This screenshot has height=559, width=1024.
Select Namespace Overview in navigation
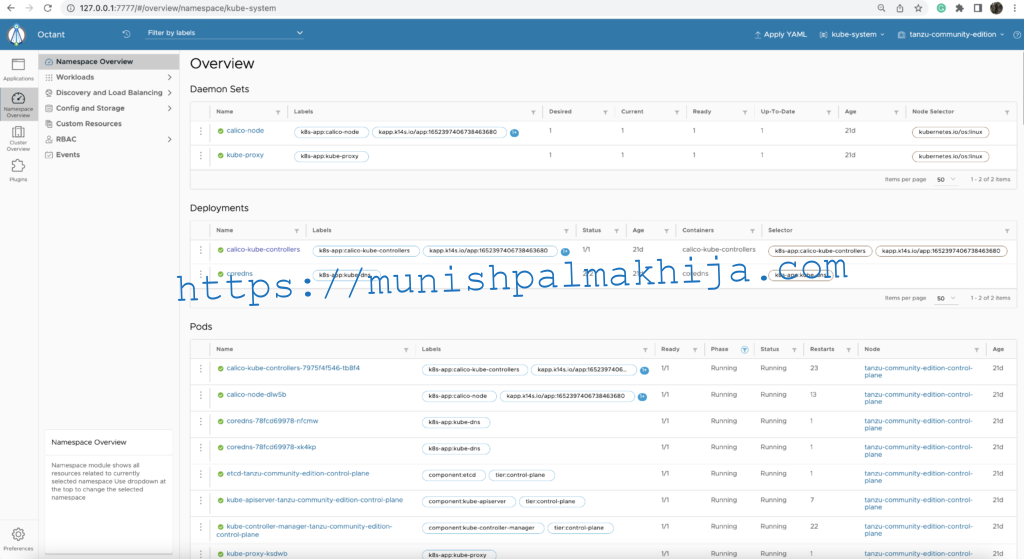(108, 61)
